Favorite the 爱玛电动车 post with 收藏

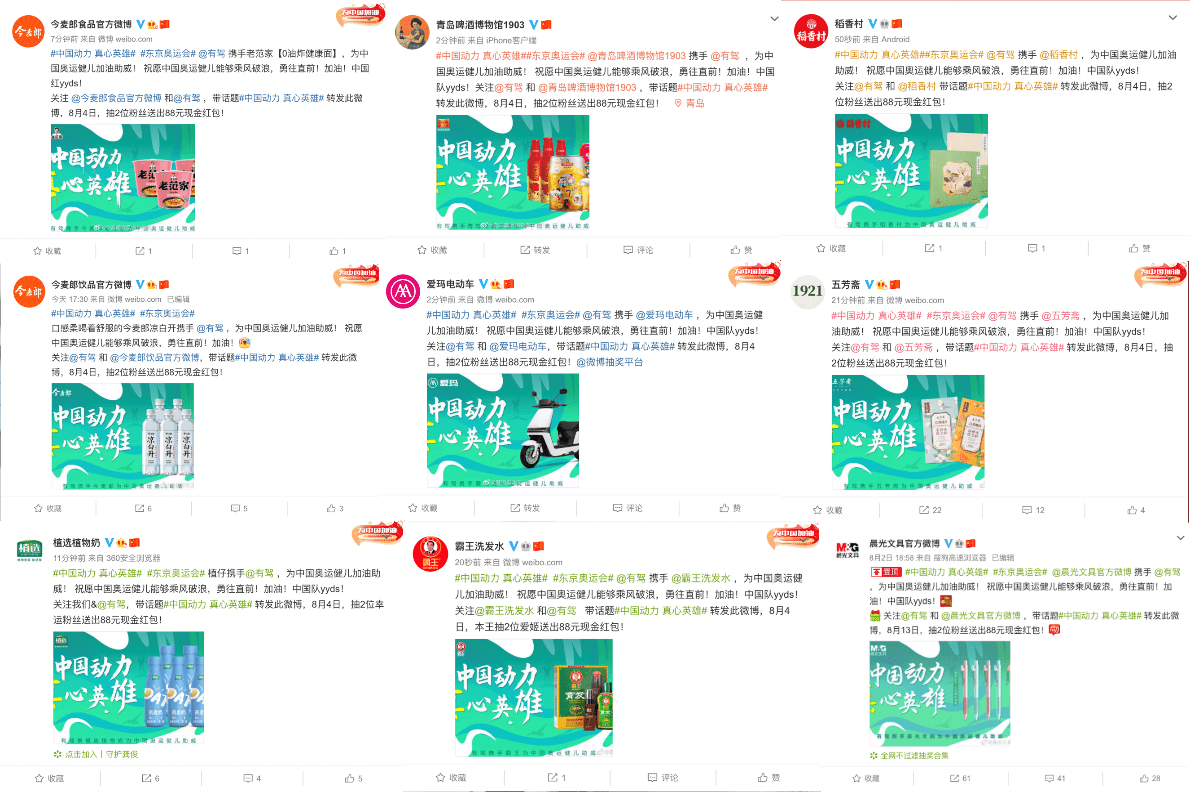pos(423,508)
